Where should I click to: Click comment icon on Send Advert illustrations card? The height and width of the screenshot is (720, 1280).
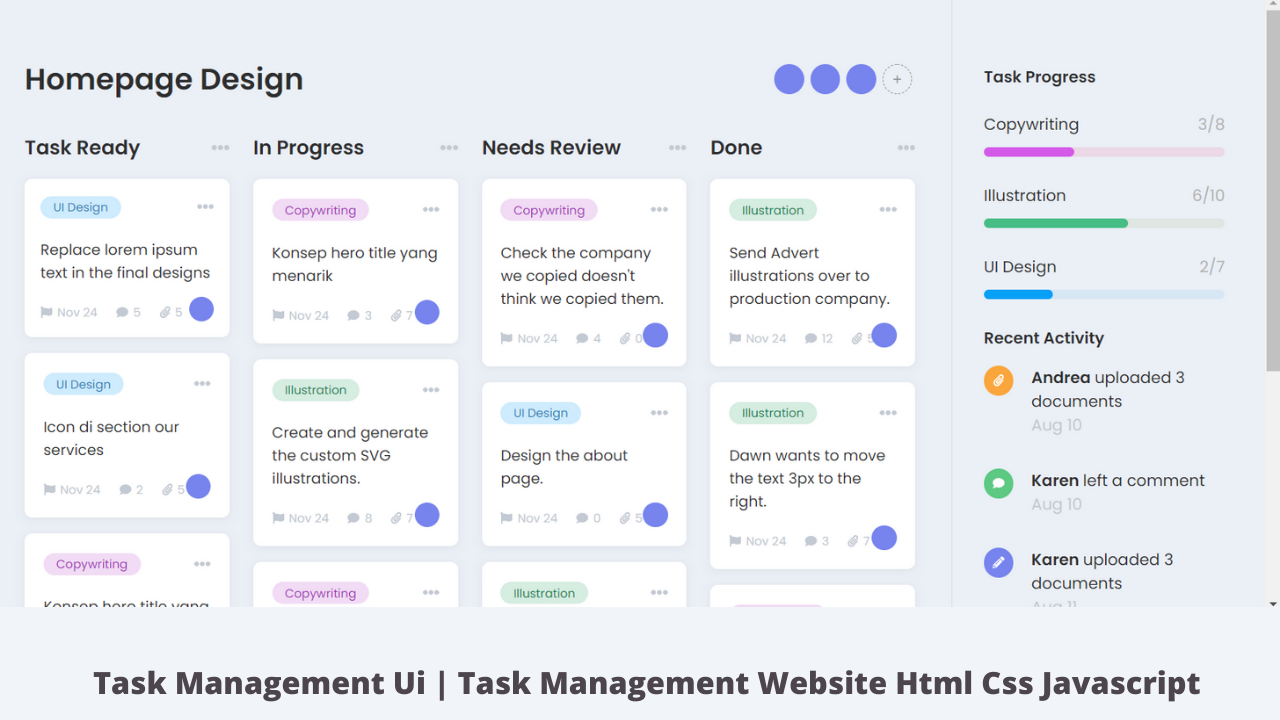811,338
